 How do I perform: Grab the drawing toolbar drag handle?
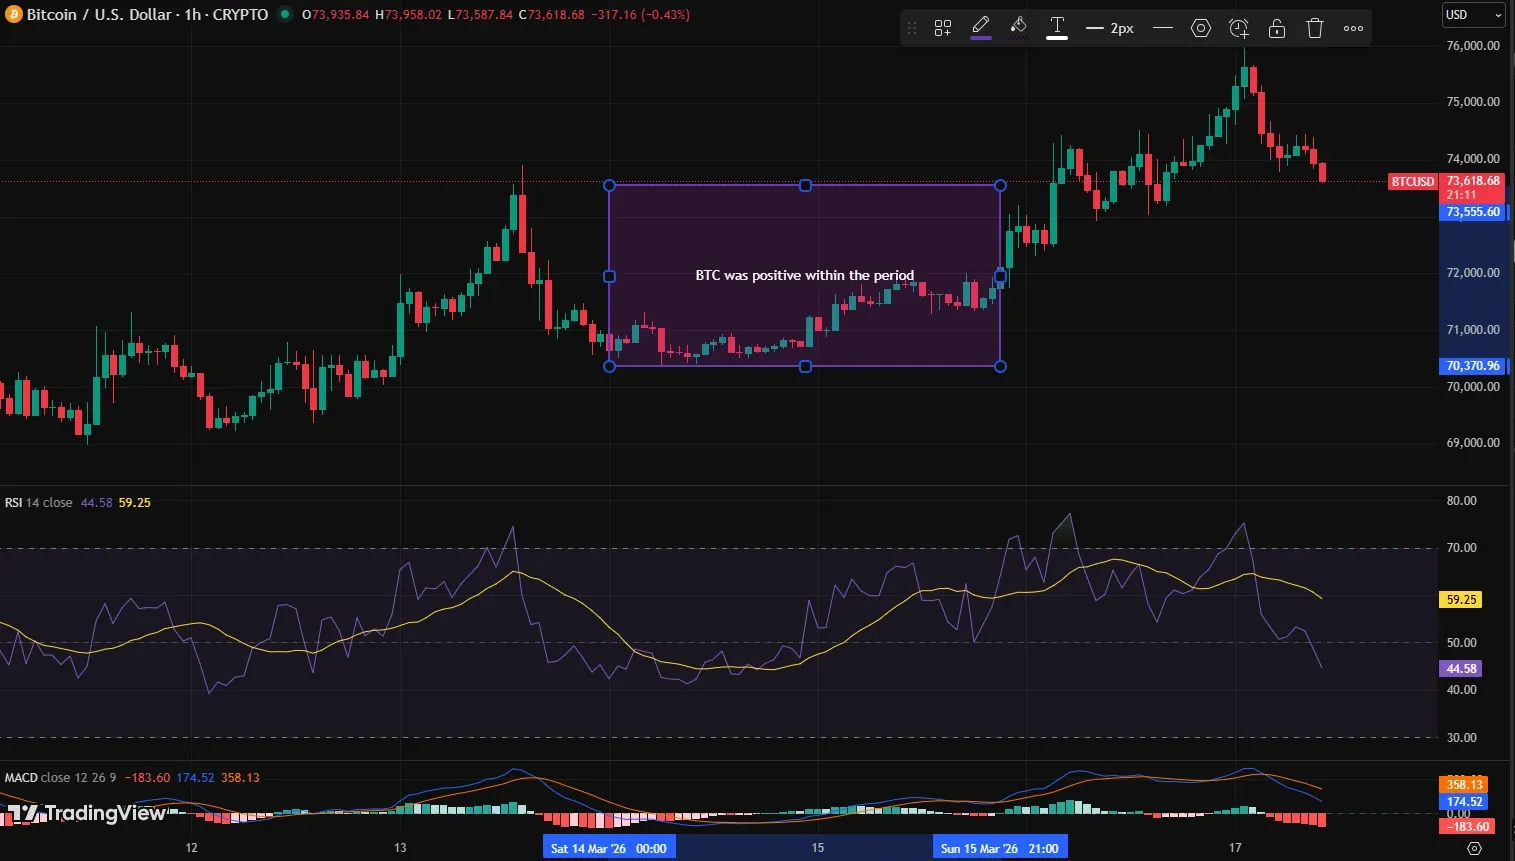point(911,28)
